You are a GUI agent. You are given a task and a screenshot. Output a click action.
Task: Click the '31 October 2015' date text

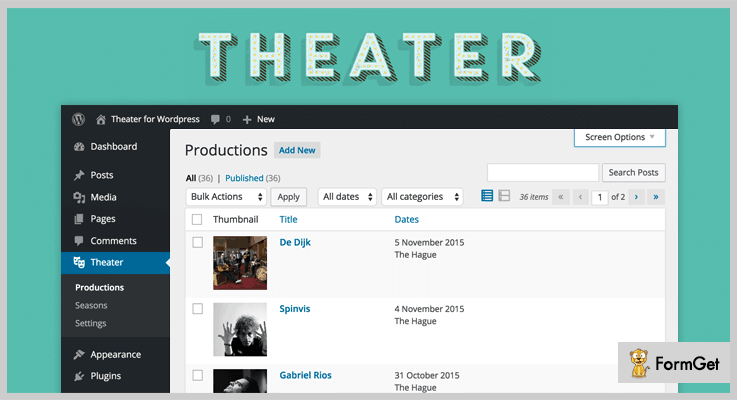tap(427, 376)
